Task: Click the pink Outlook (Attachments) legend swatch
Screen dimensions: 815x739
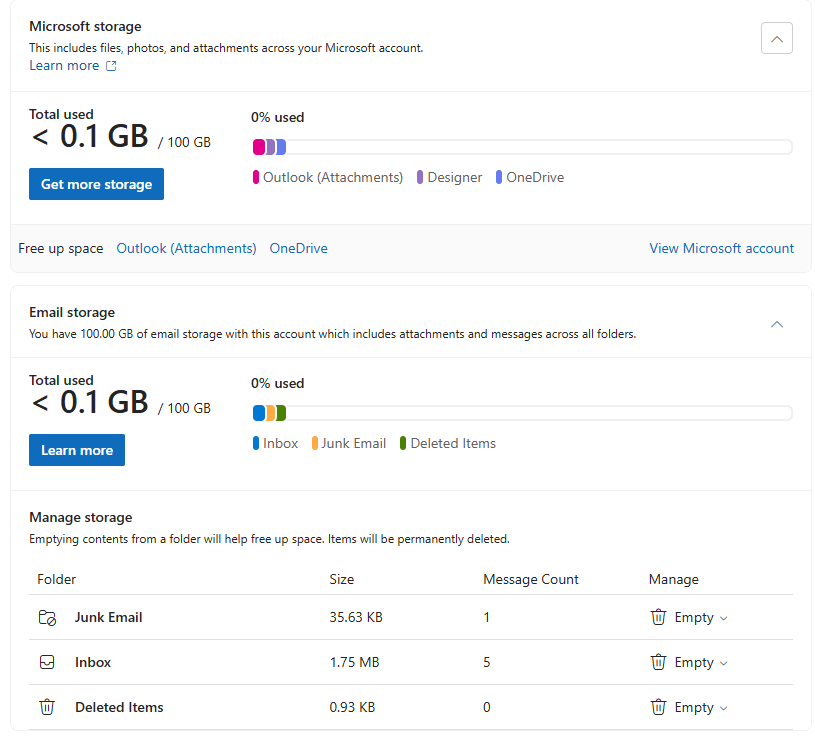Action: tap(256, 177)
